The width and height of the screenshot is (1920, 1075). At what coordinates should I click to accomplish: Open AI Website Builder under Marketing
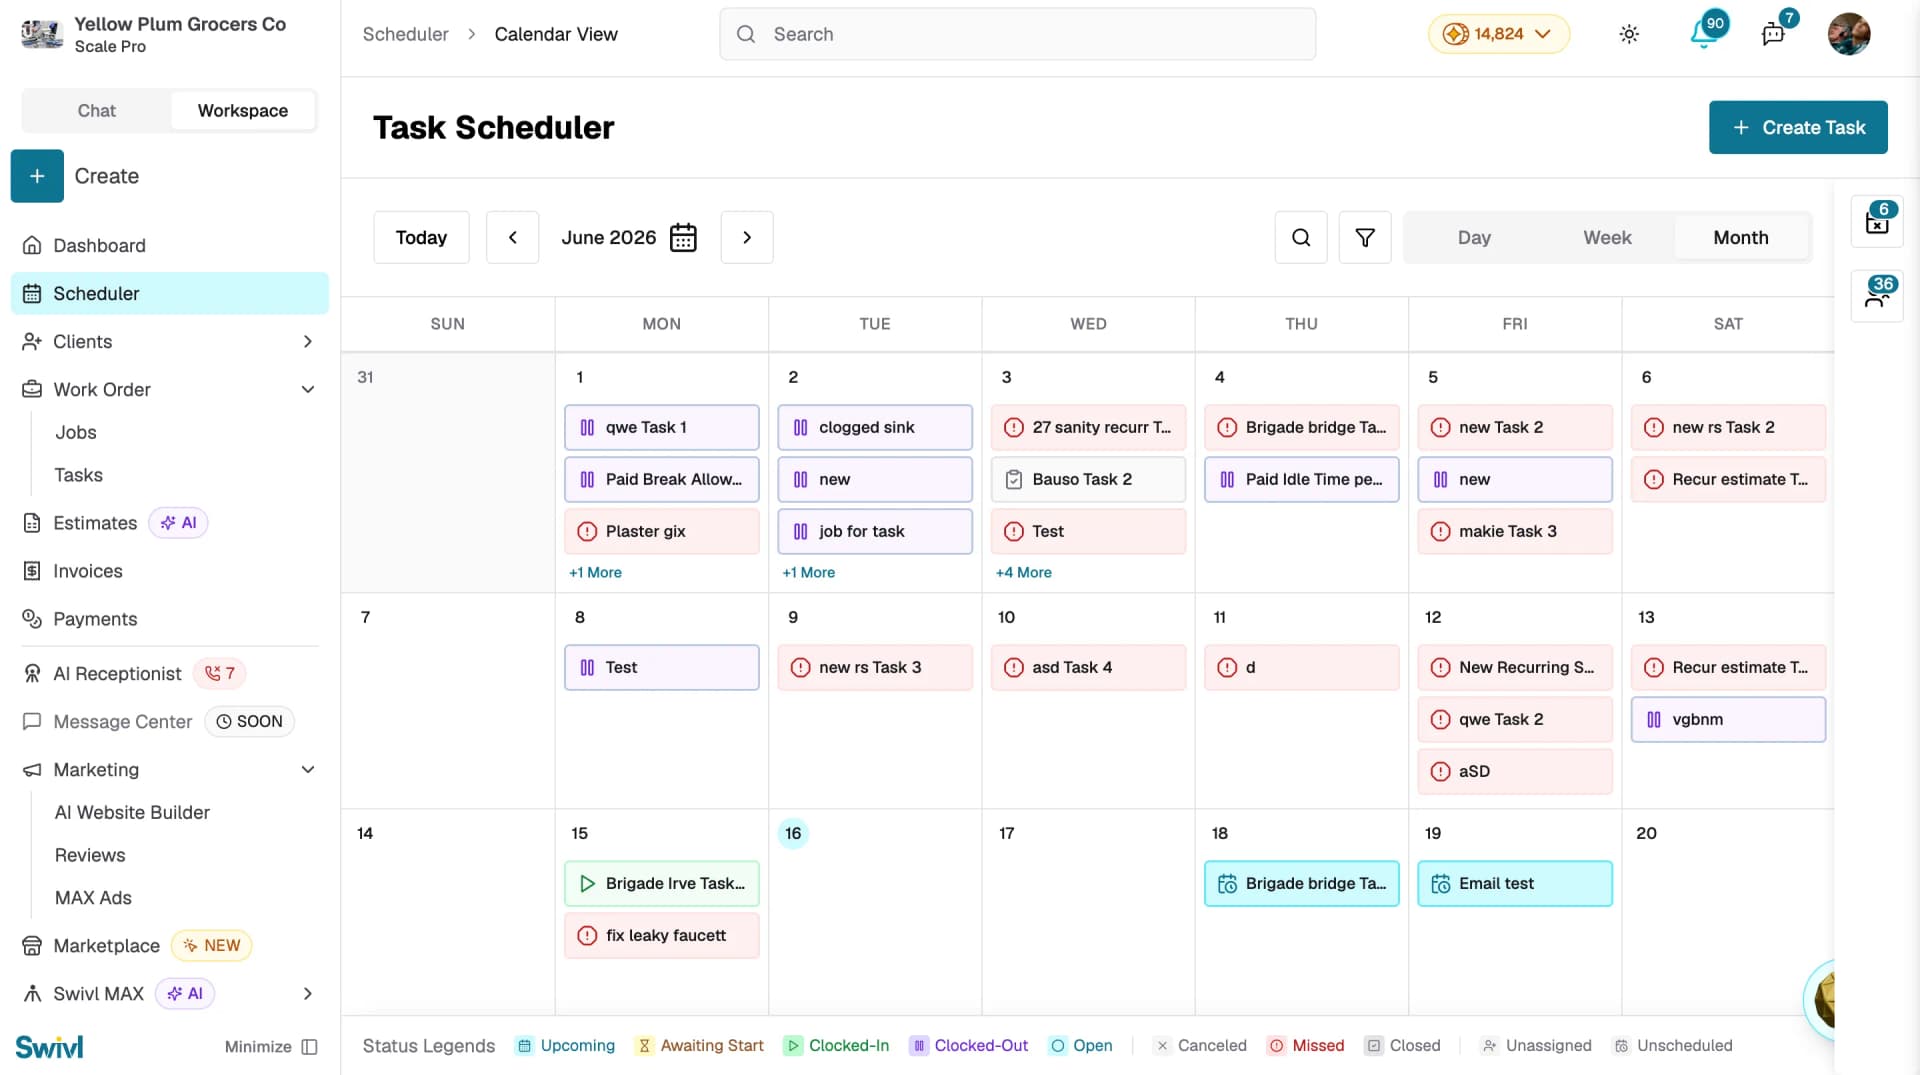(x=132, y=813)
